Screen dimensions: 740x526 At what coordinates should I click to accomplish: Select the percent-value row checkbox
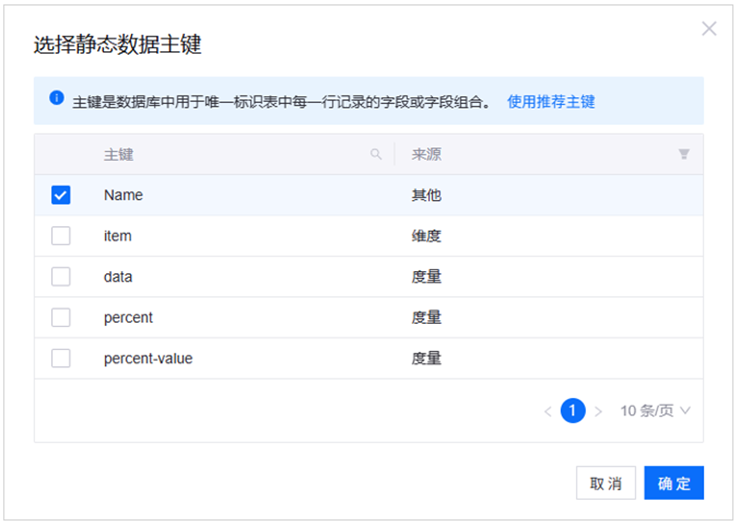click(x=61, y=358)
